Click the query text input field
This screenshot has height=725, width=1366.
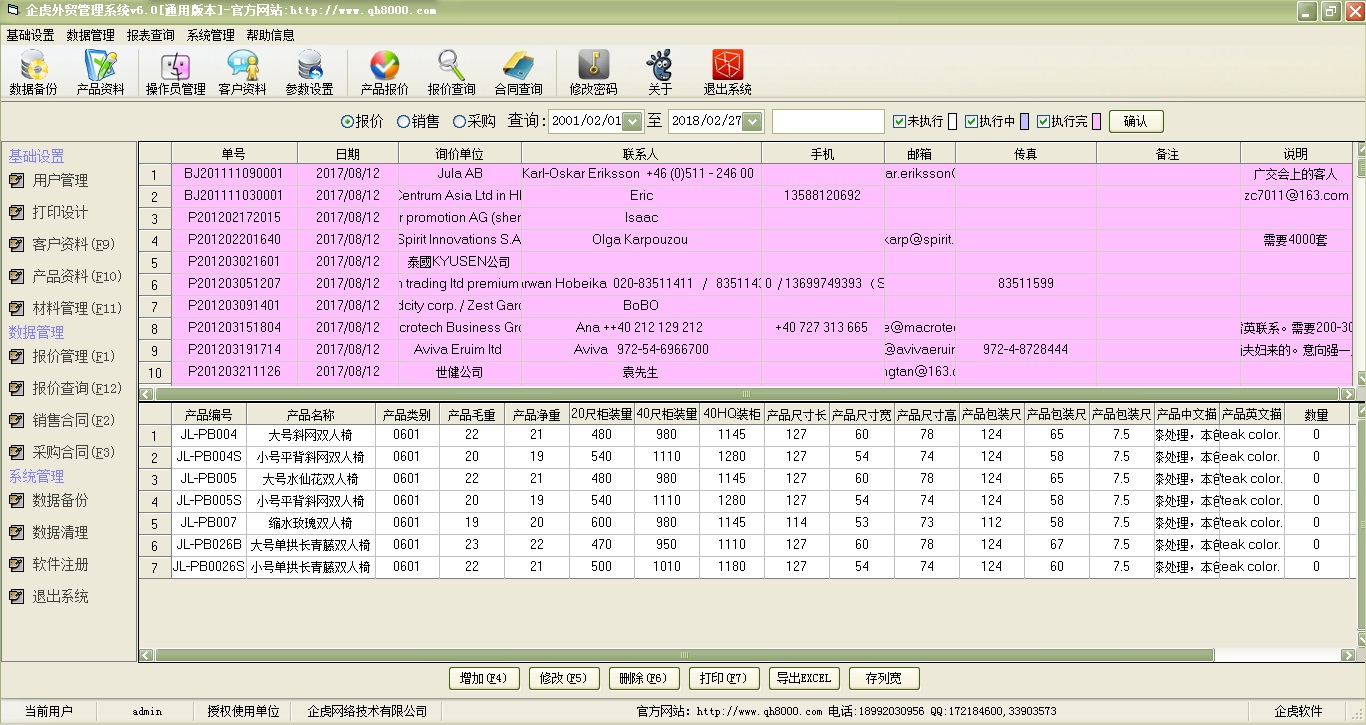tap(828, 122)
